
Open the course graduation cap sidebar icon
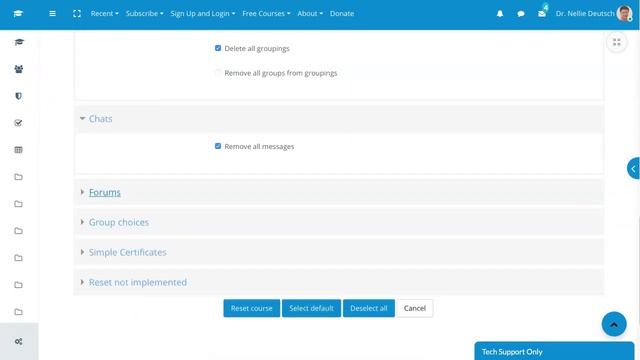[x=18, y=42]
